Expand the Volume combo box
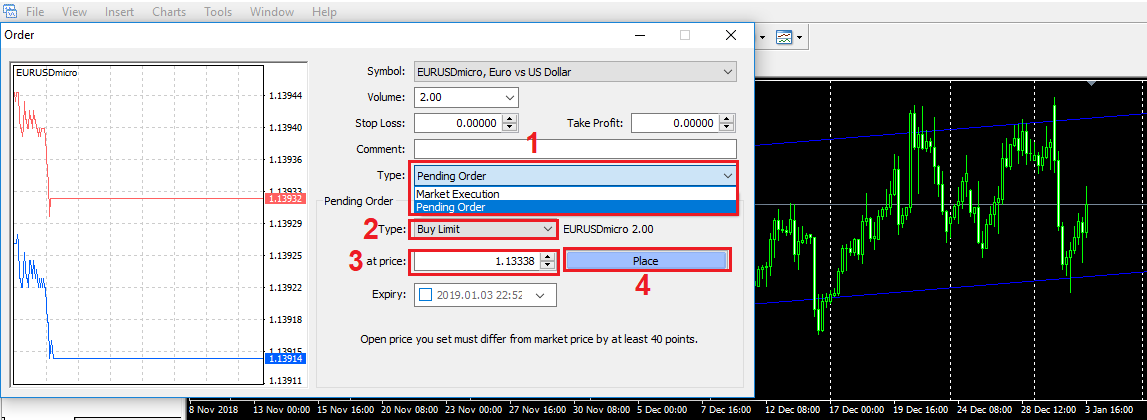Screen dimensions: 1147x420 (510, 98)
